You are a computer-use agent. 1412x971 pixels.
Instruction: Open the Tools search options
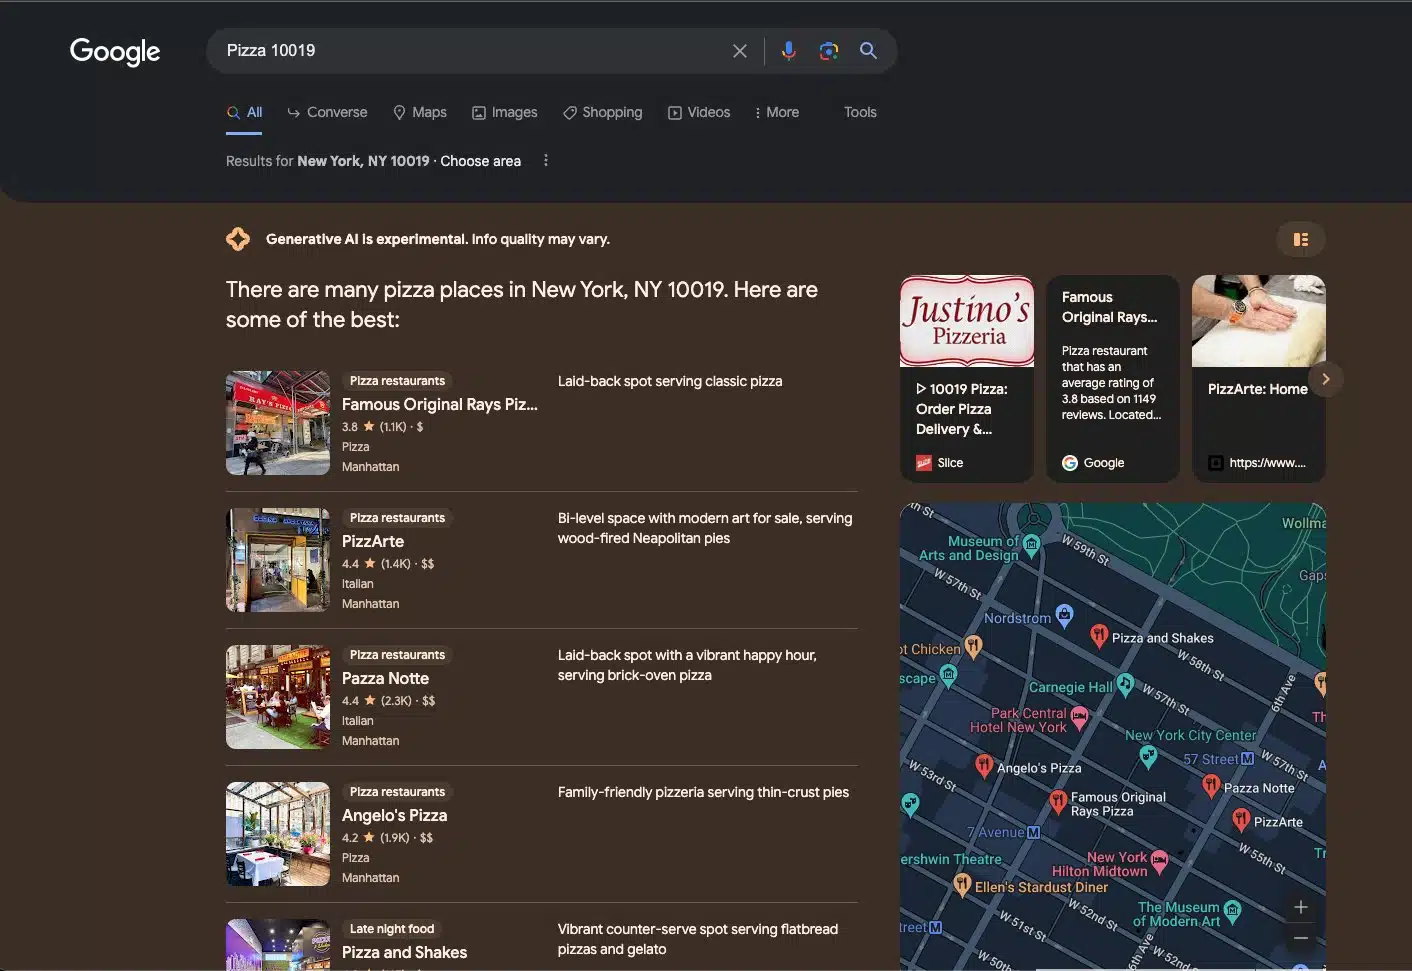(x=860, y=112)
